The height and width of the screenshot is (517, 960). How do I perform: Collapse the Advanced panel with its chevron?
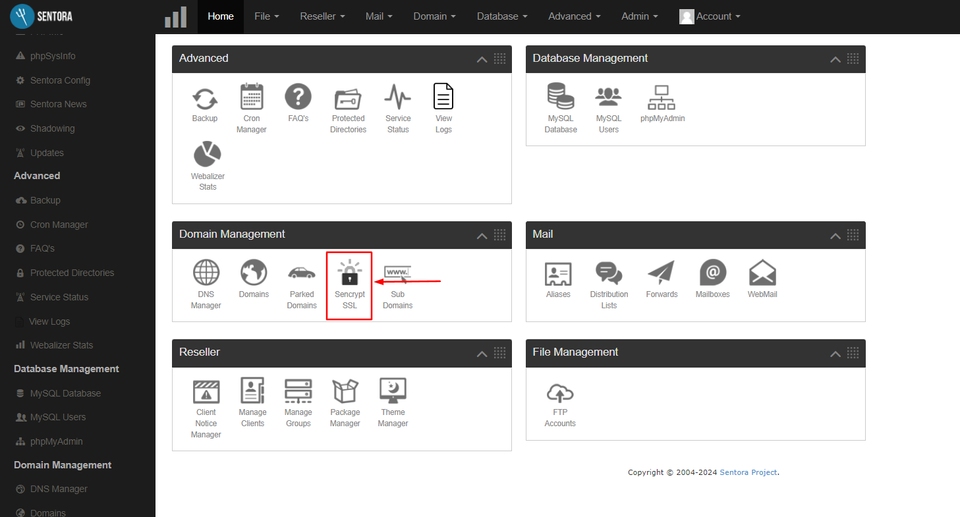pyautogui.click(x=482, y=59)
